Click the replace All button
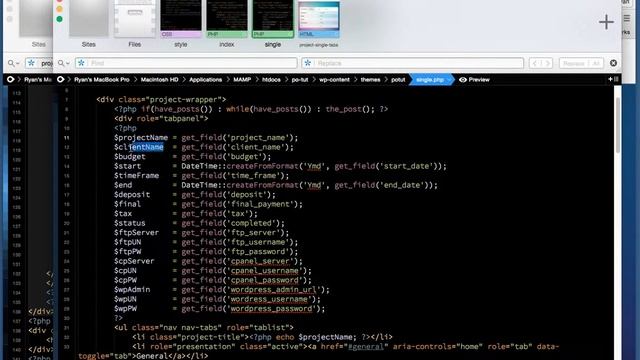The image size is (640, 360). (596, 63)
